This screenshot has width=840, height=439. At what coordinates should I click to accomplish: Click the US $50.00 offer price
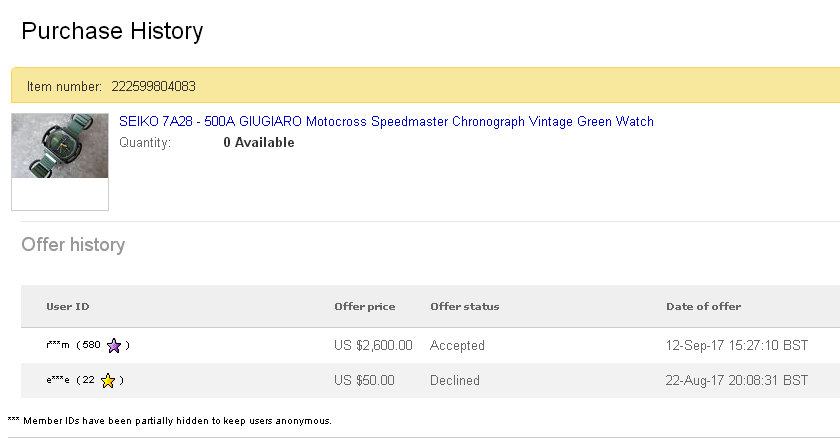pyautogui.click(x=364, y=380)
